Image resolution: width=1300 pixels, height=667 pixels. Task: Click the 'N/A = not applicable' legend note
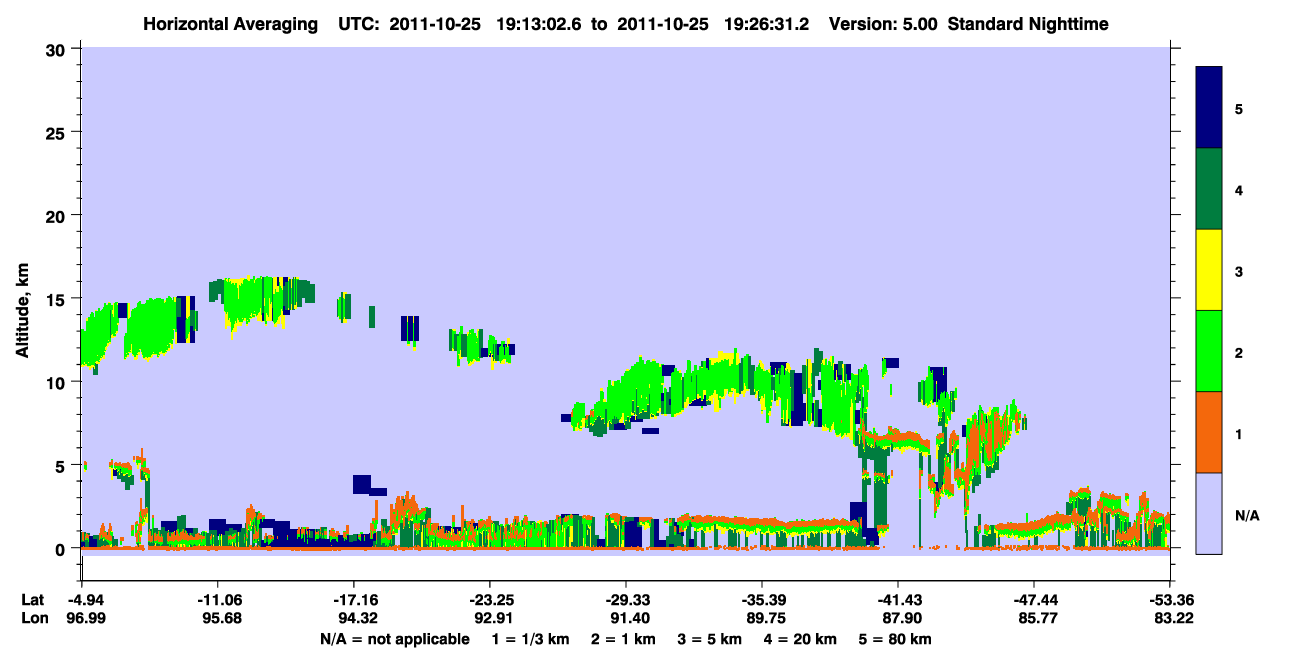coord(395,639)
